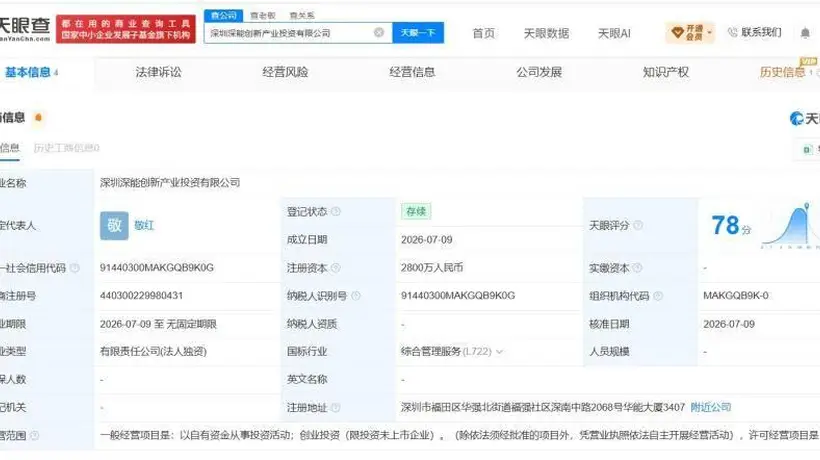The height and width of the screenshot is (460, 820).
Task: Click the score distribution chart
Action: (x=791, y=225)
